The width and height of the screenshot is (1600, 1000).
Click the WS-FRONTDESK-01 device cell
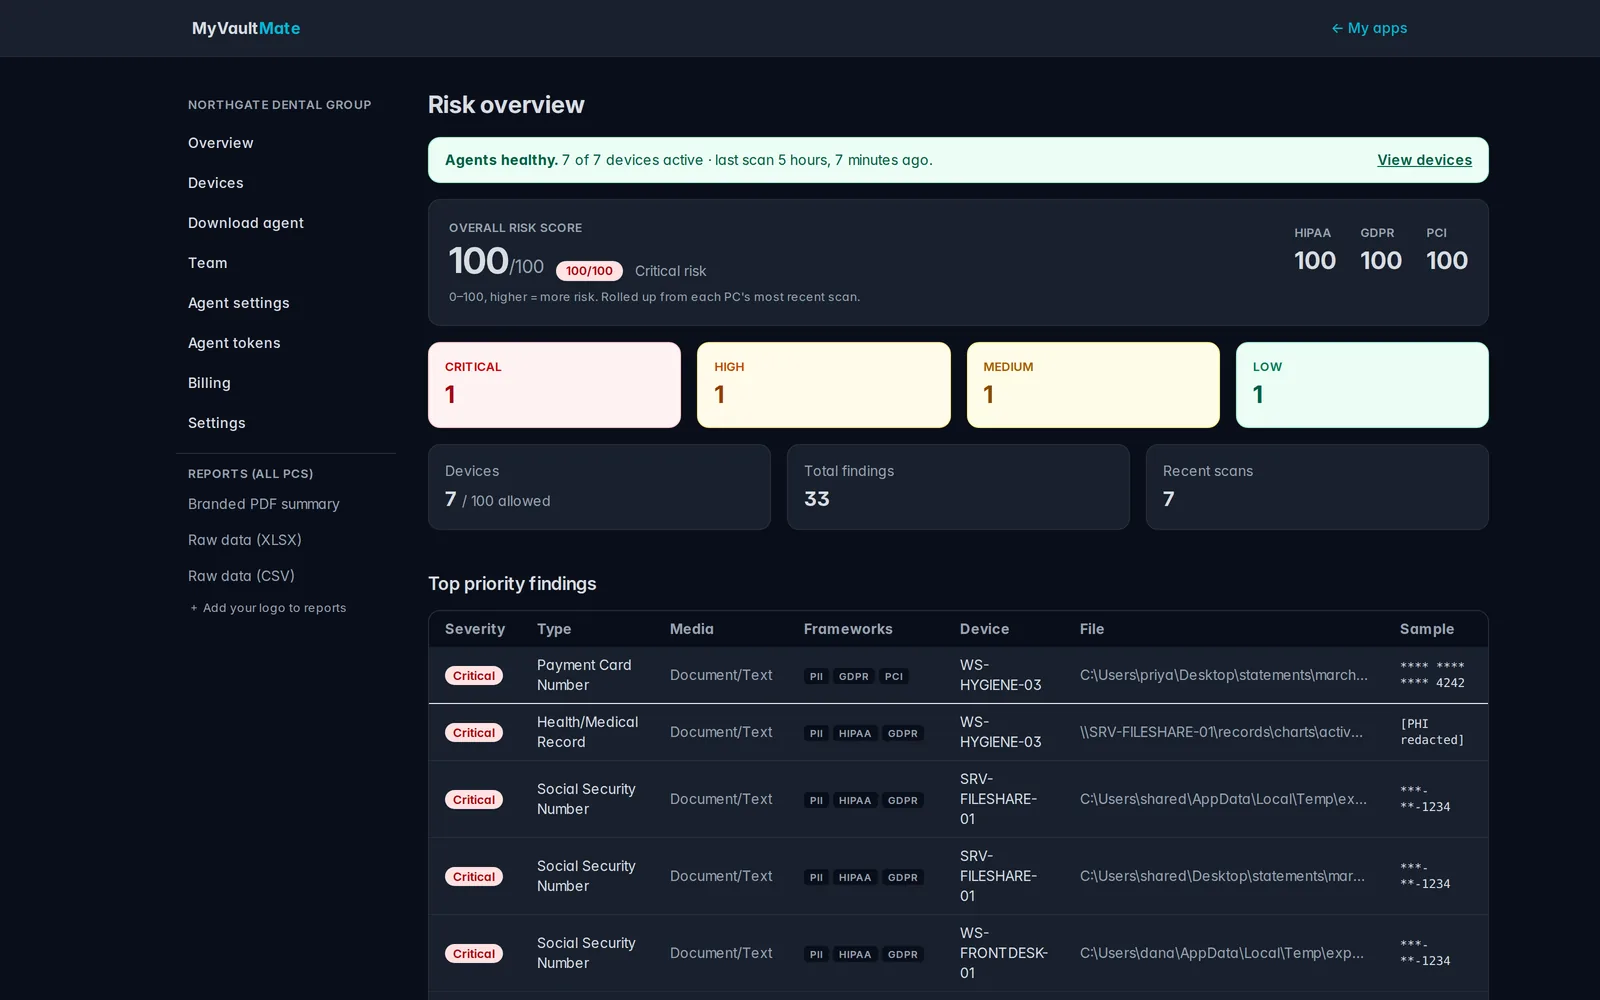[x=1004, y=953]
